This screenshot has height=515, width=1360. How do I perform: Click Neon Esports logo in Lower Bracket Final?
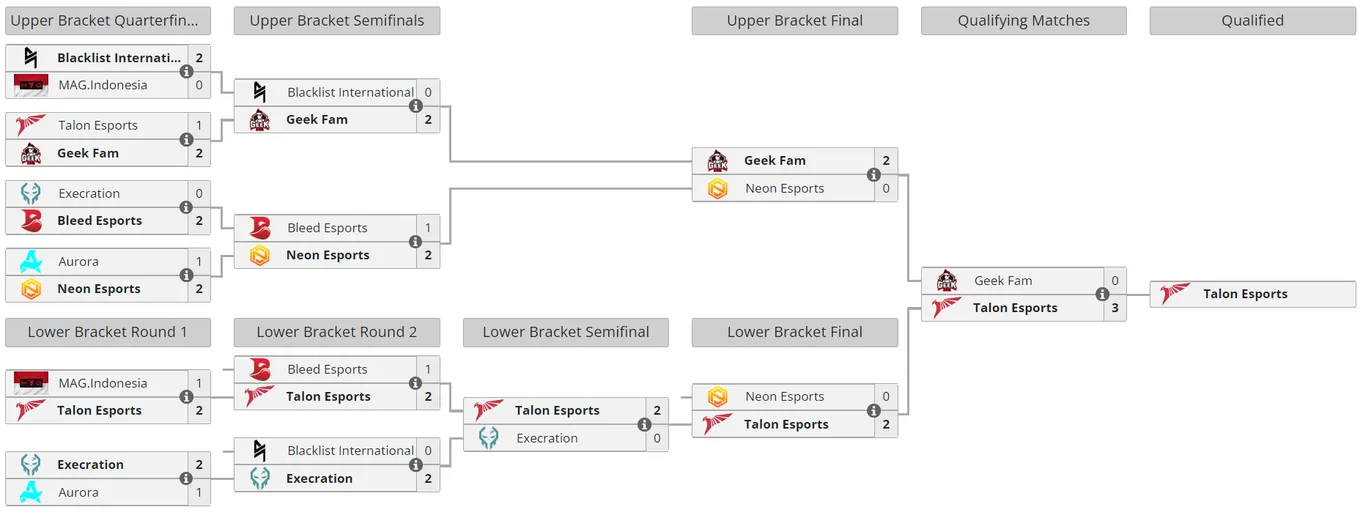[x=717, y=397]
